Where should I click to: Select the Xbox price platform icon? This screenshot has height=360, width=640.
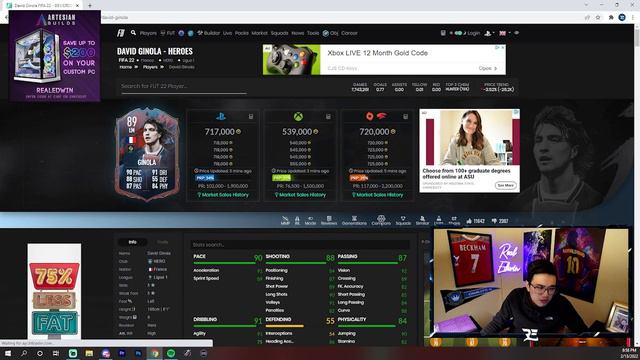298,117
